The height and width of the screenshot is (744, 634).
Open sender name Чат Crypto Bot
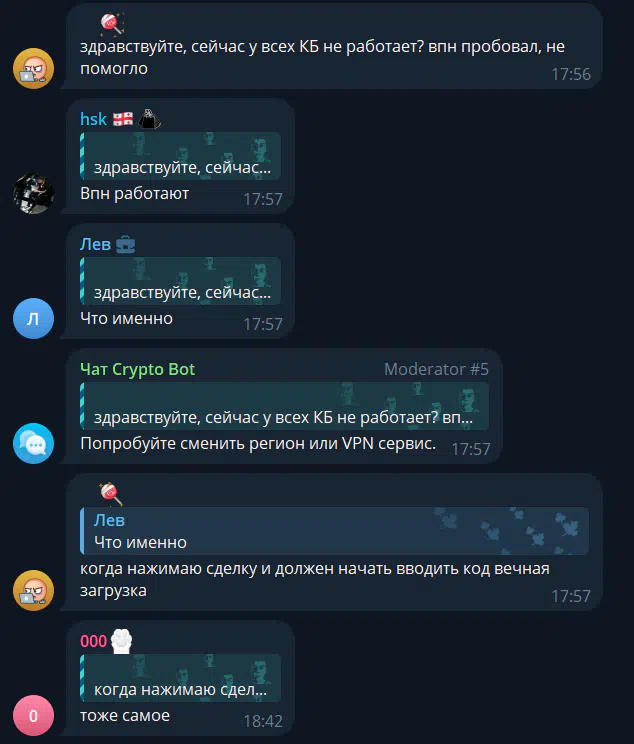point(138,369)
